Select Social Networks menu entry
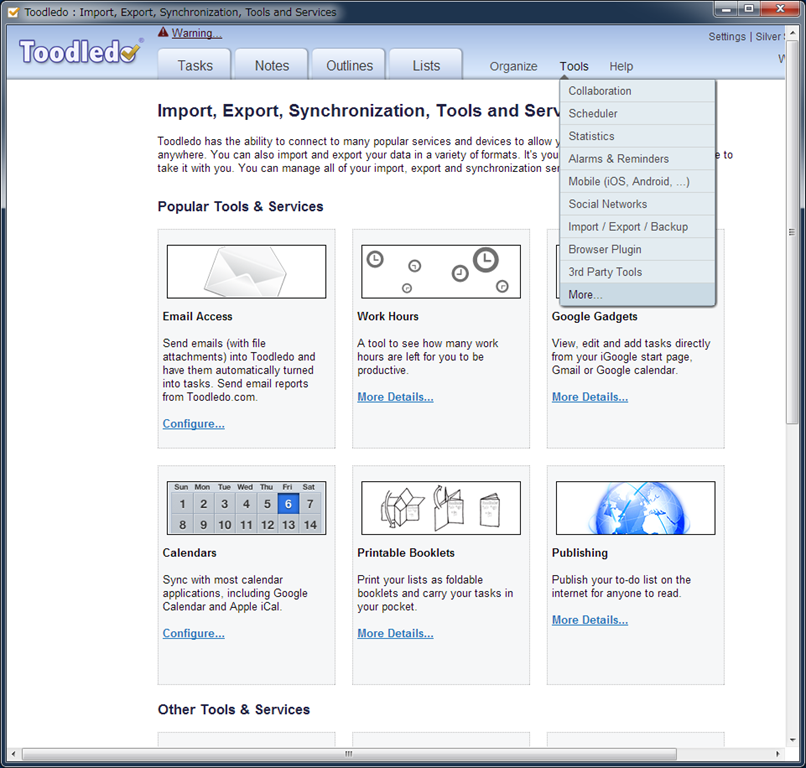This screenshot has height=768, width=806. tap(637, 204)
